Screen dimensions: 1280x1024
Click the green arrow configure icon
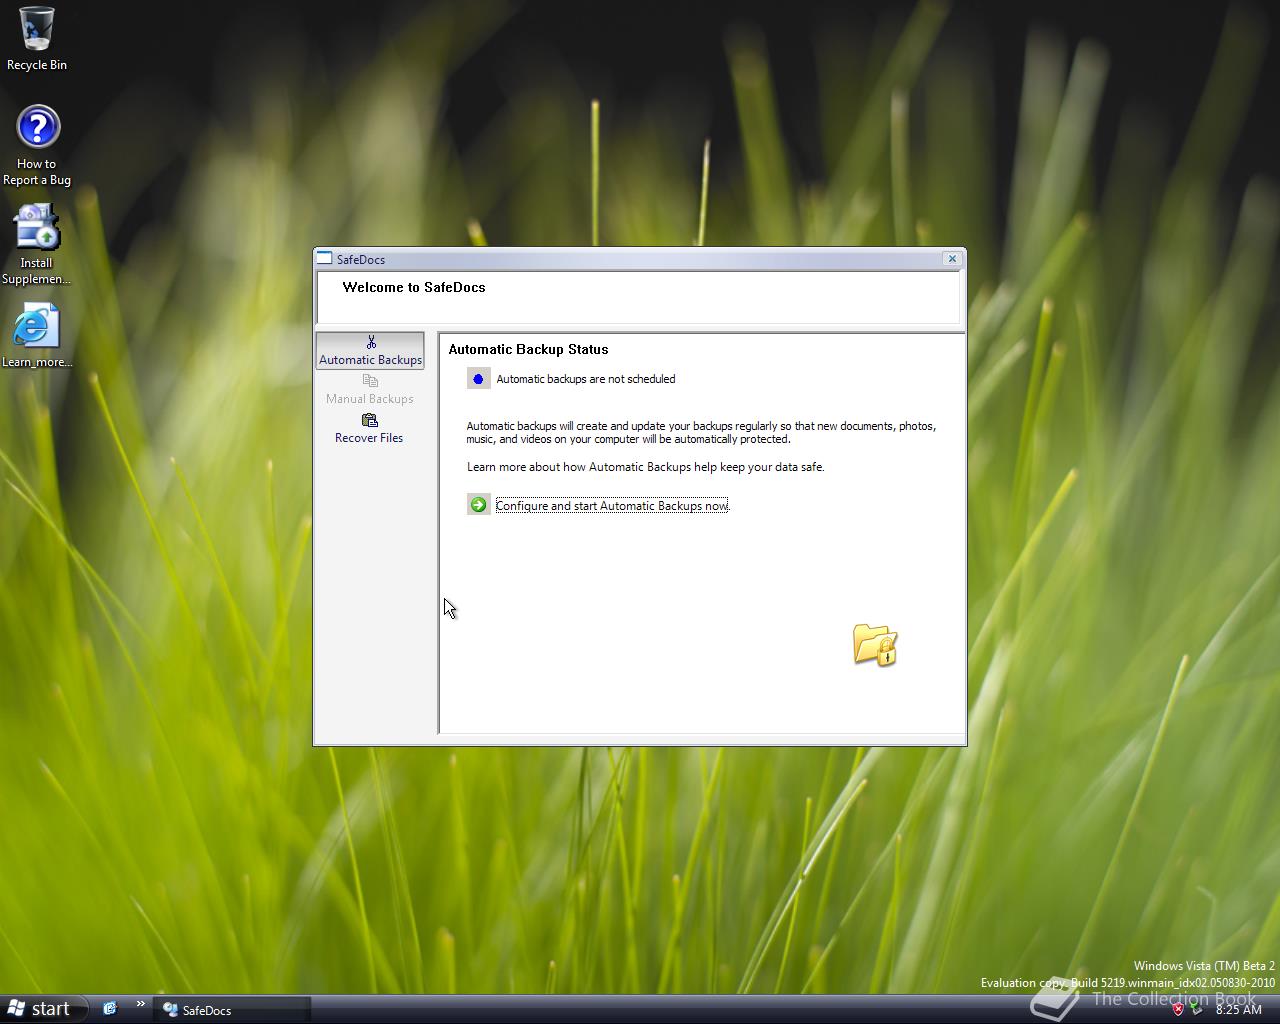click(x=478, y=505)
